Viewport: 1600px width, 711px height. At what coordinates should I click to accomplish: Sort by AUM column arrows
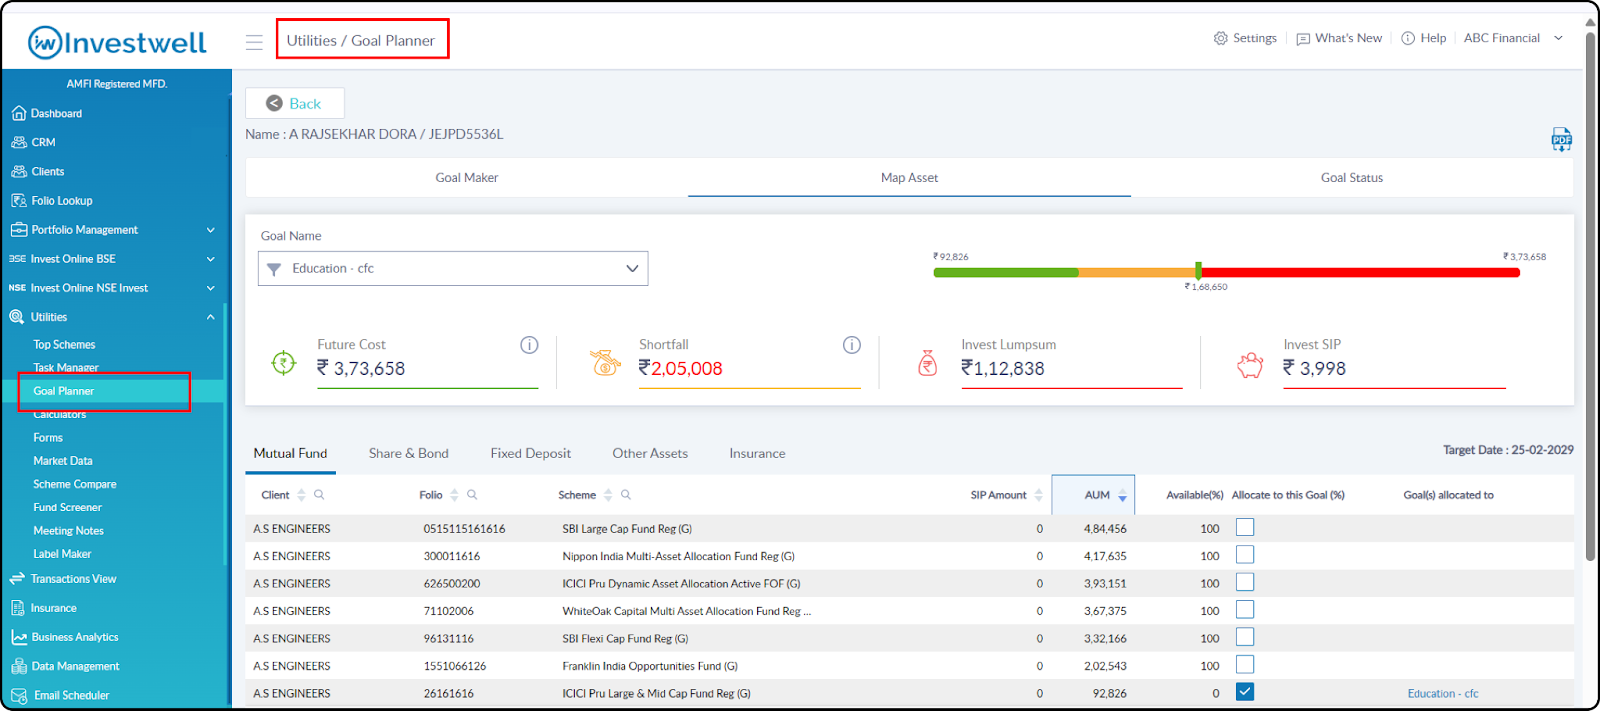click(1122, 495)
